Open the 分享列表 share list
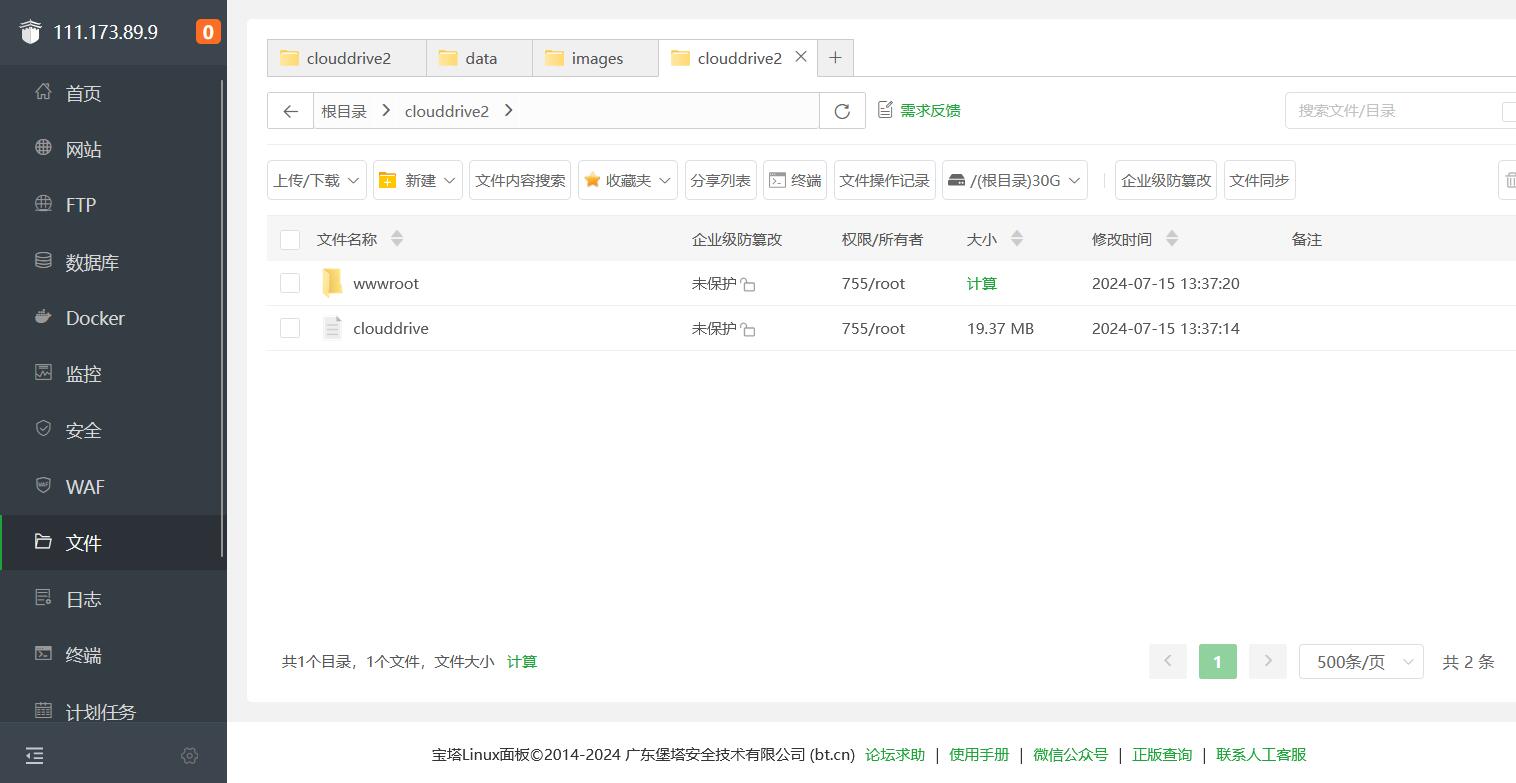 pos(721,180)
